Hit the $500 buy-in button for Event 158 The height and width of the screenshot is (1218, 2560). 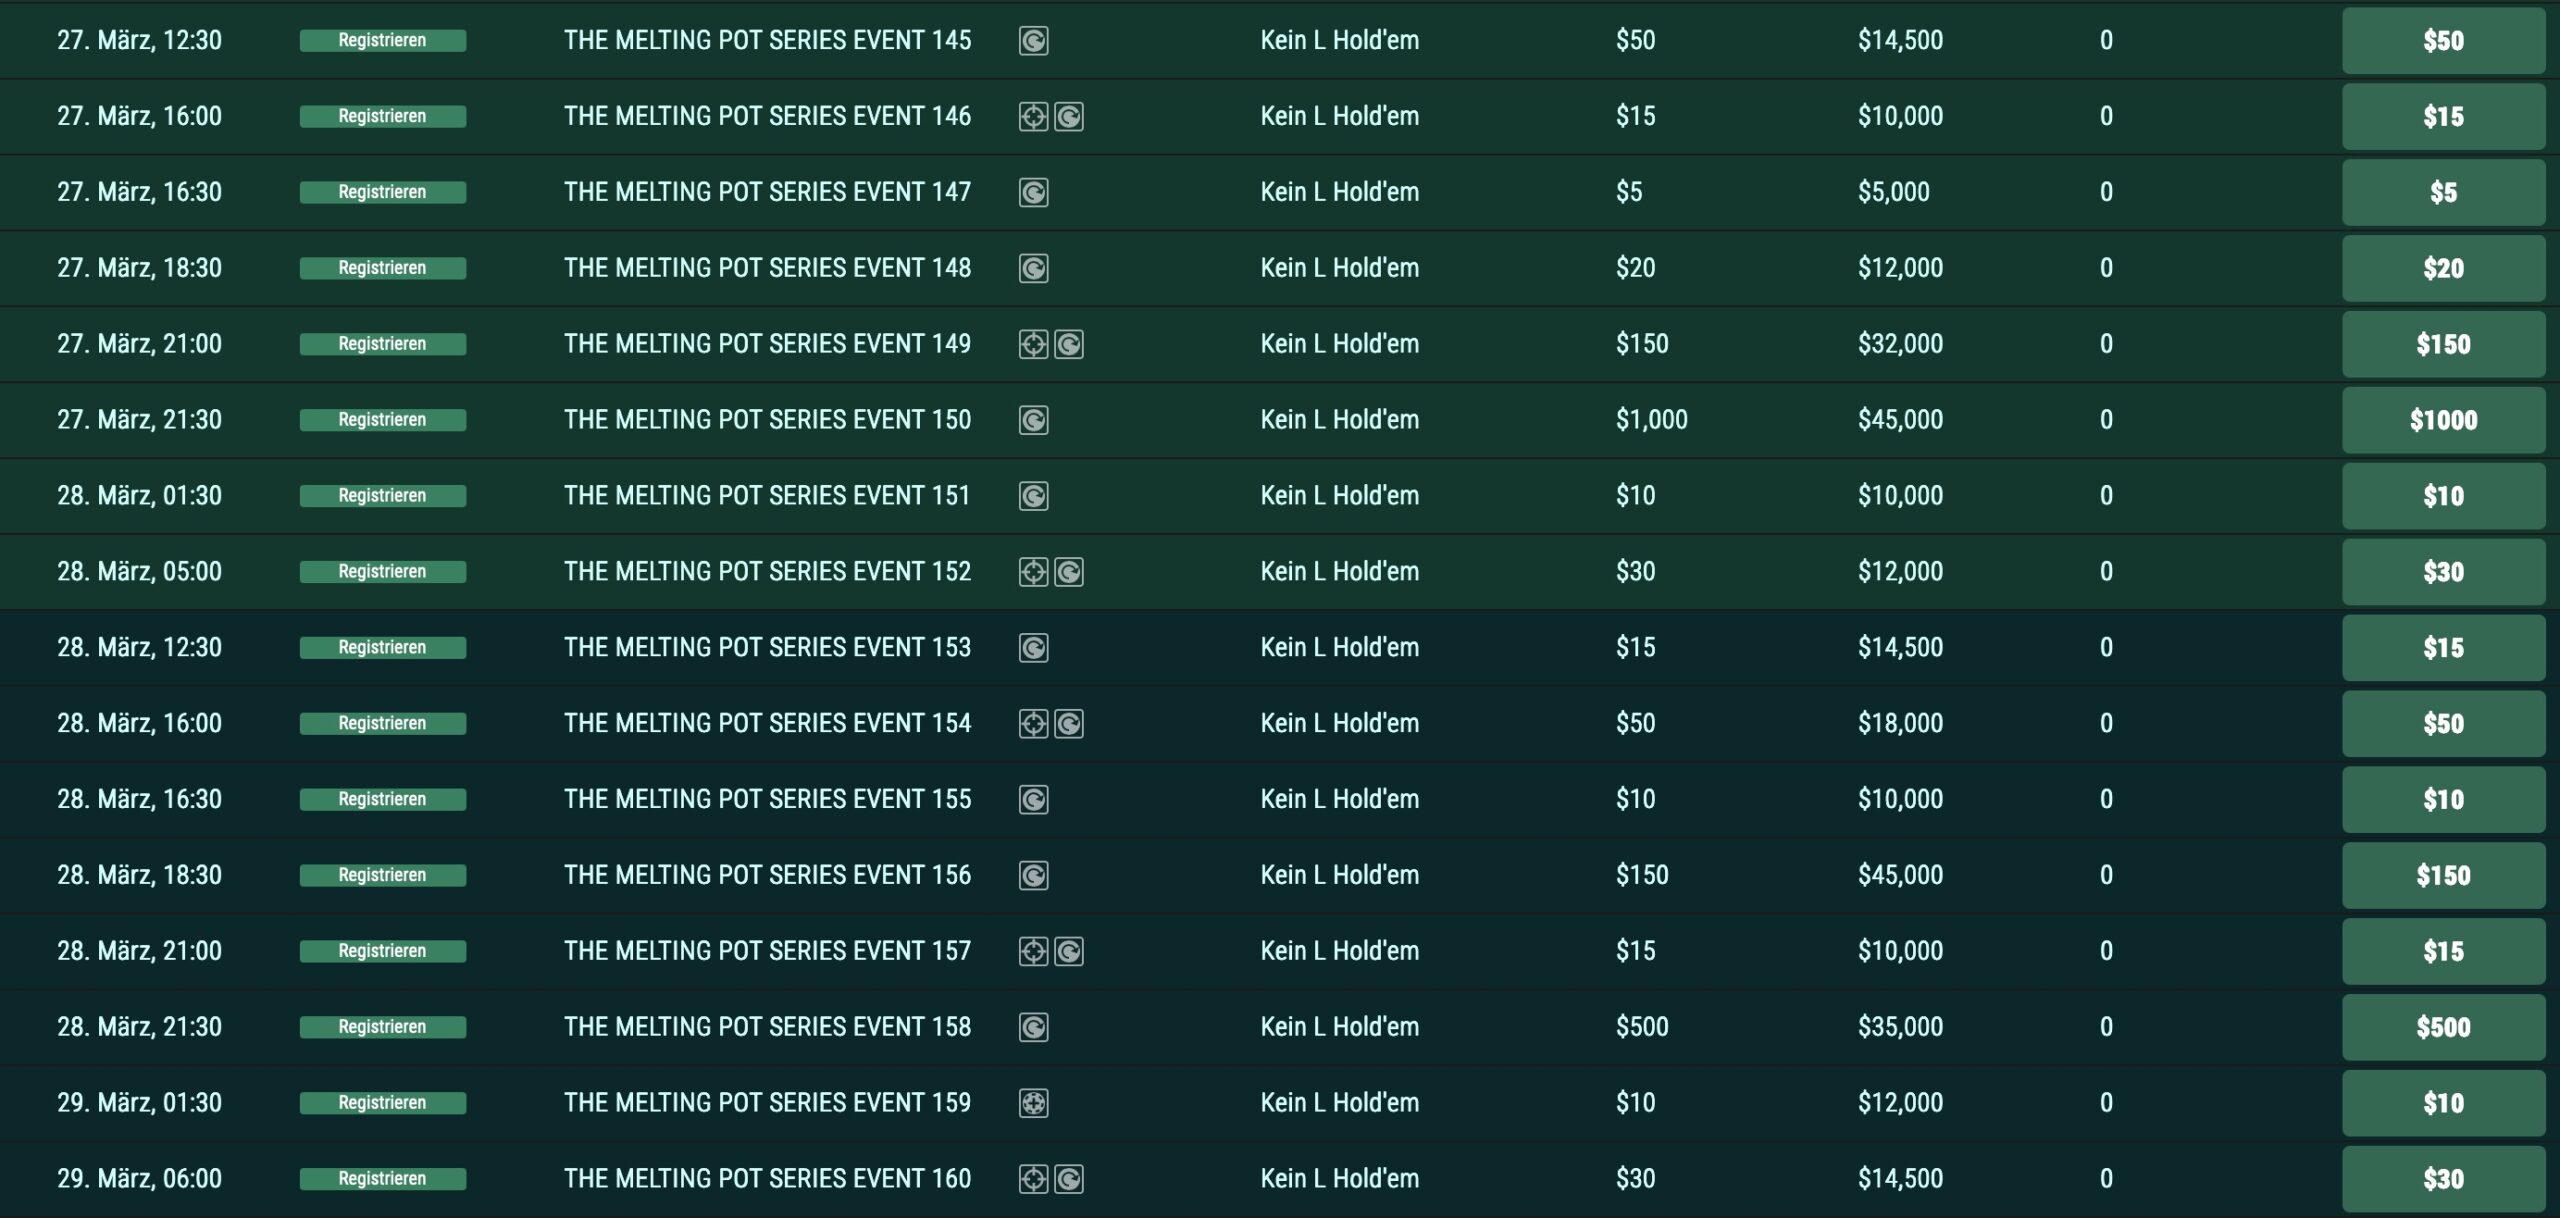(2442, 1027)
